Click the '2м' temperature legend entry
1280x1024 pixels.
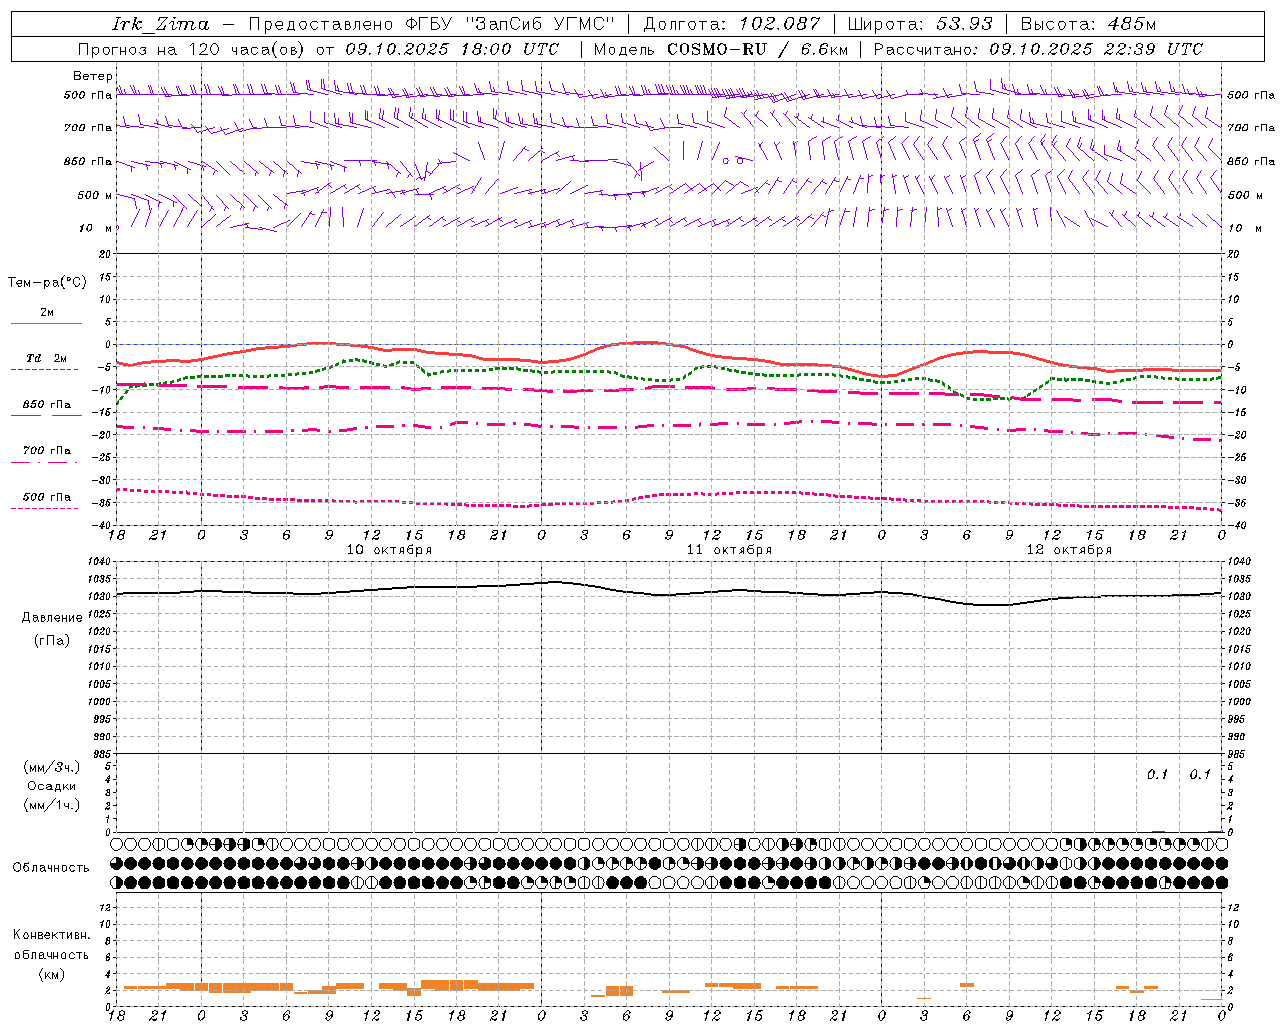pyautogui.click(x=47, y=312)
